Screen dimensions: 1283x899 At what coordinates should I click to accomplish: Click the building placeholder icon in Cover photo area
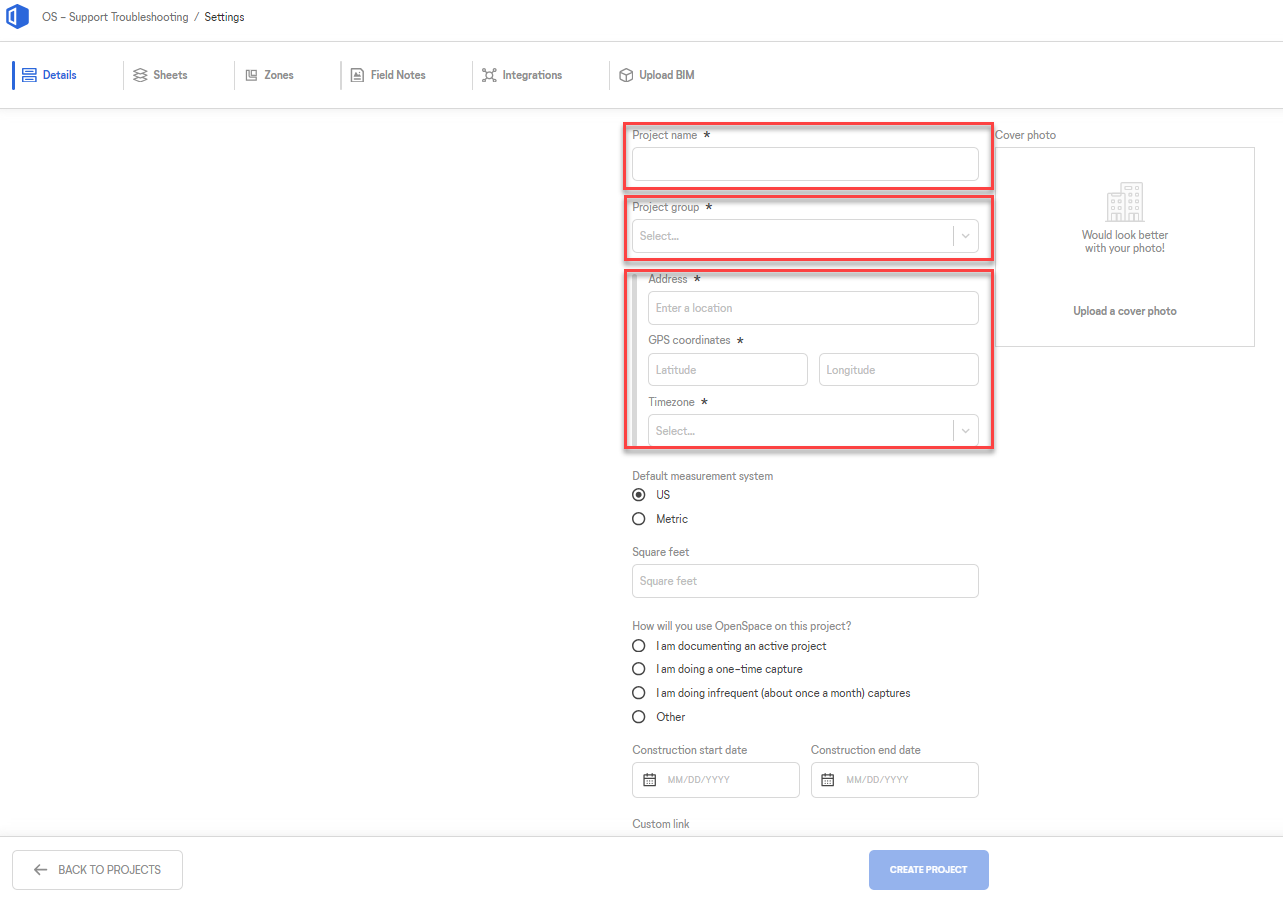(1124, 201)
